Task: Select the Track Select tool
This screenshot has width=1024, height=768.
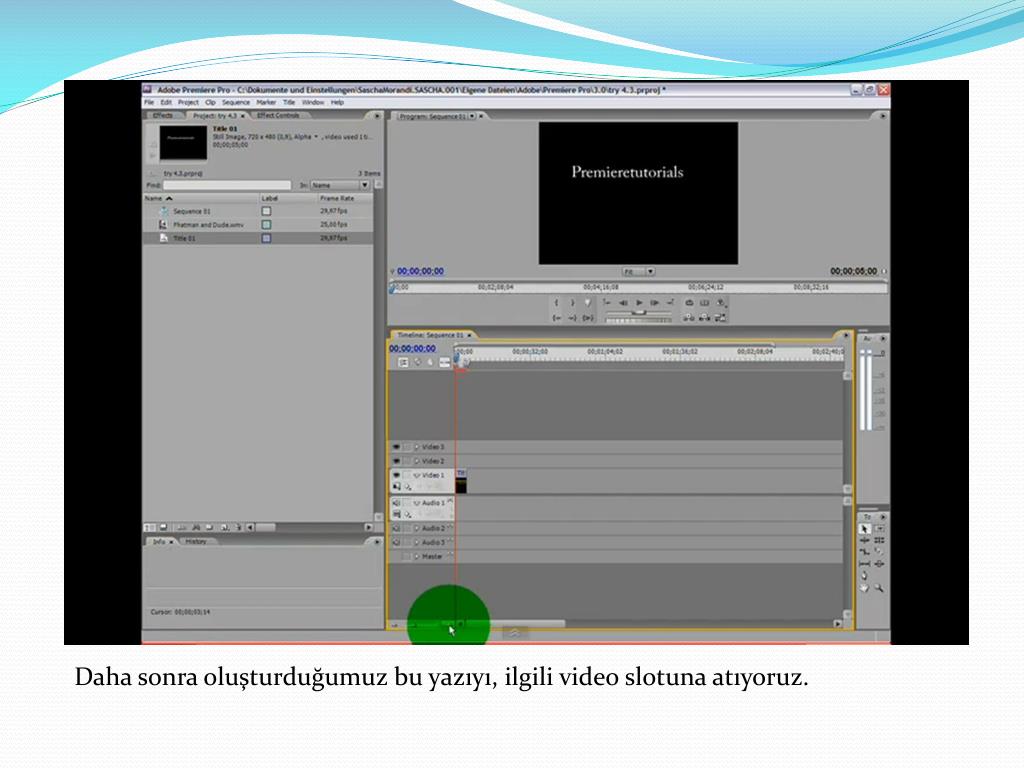Action: pos(880,529)
